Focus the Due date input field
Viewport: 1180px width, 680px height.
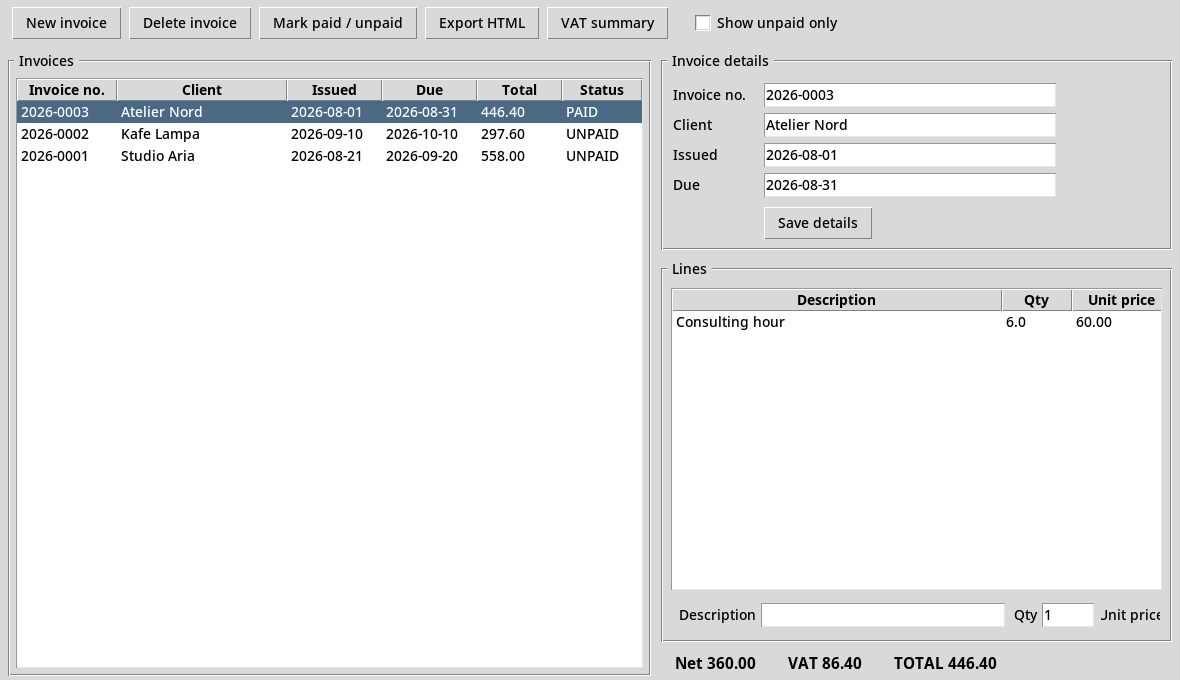point(909,185)
